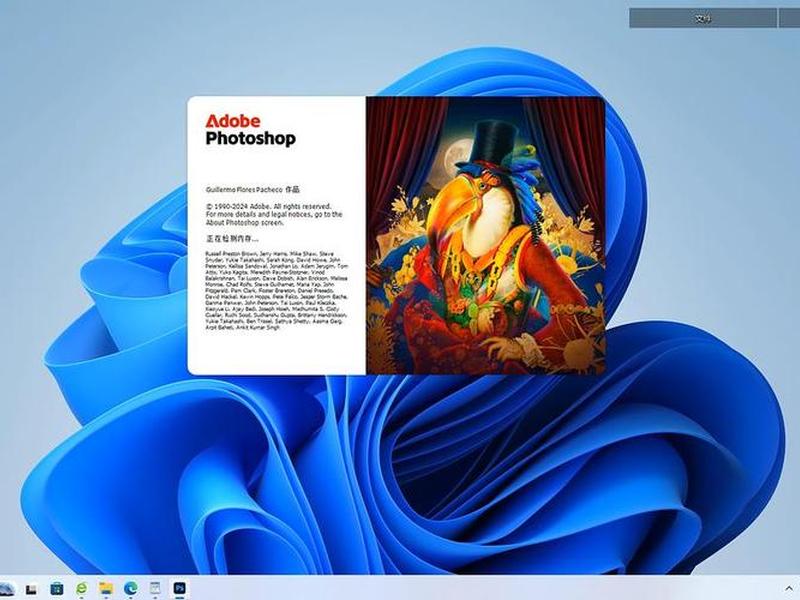800x600 pixels.
Task: Open the white document app icon beside Photoshop
Action: coord(155,588)
